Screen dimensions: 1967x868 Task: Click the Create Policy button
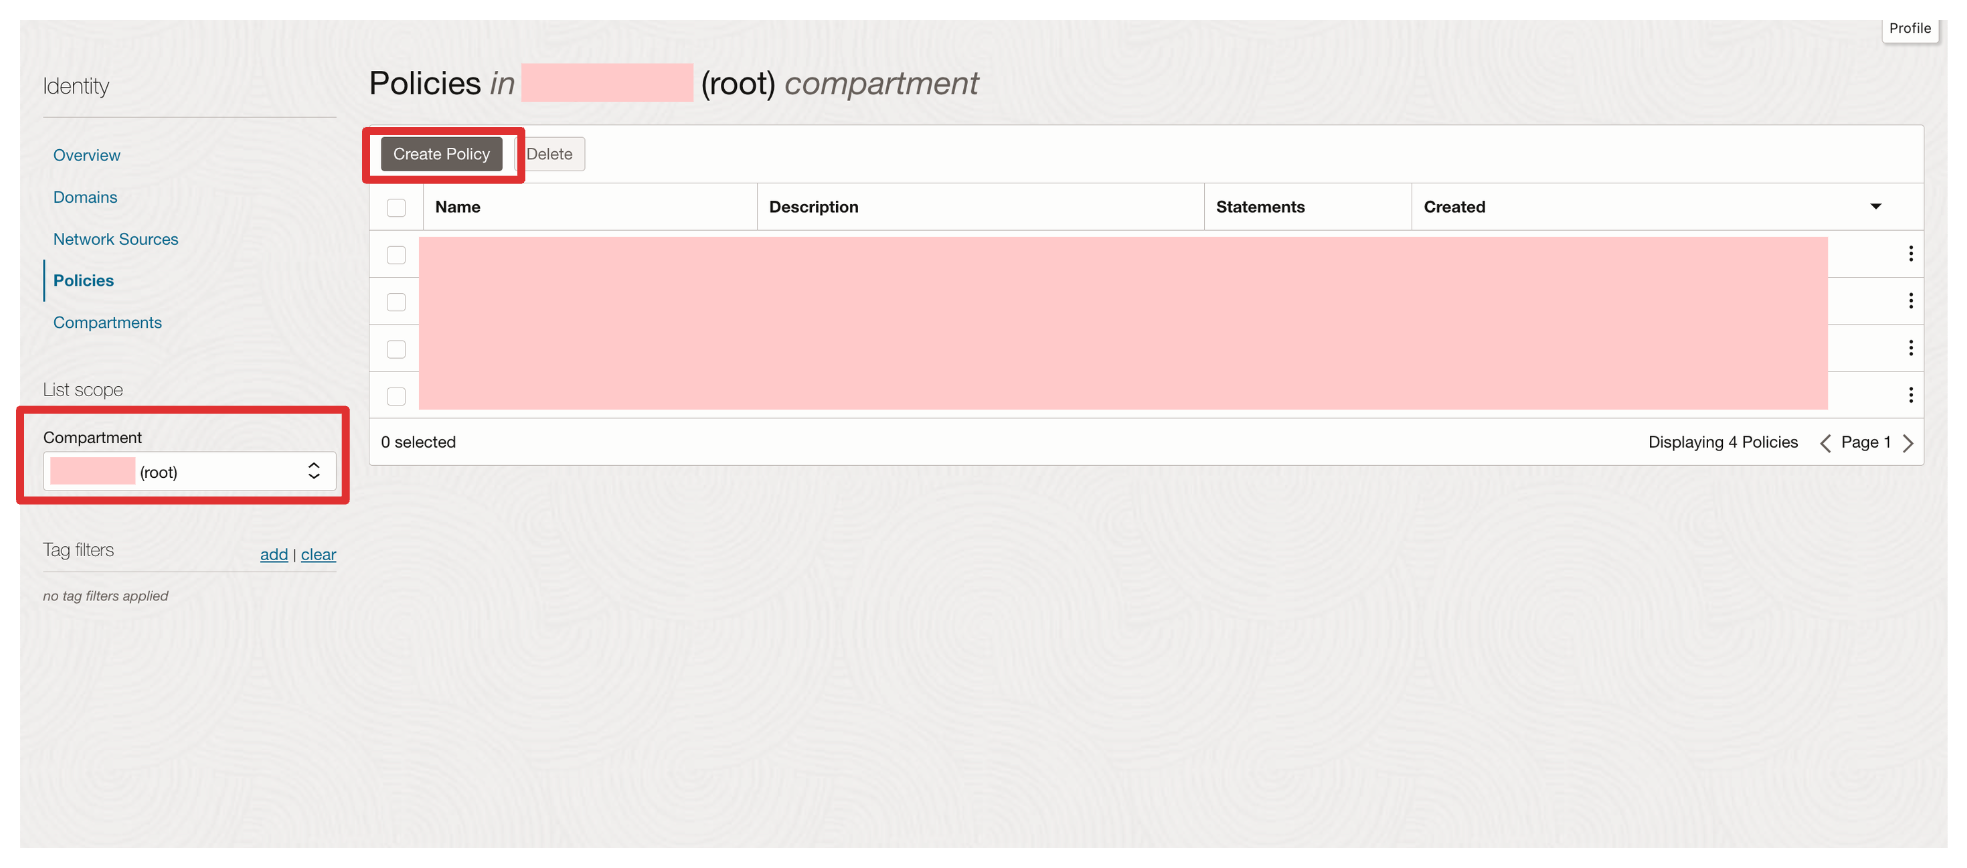click(441, 154)
